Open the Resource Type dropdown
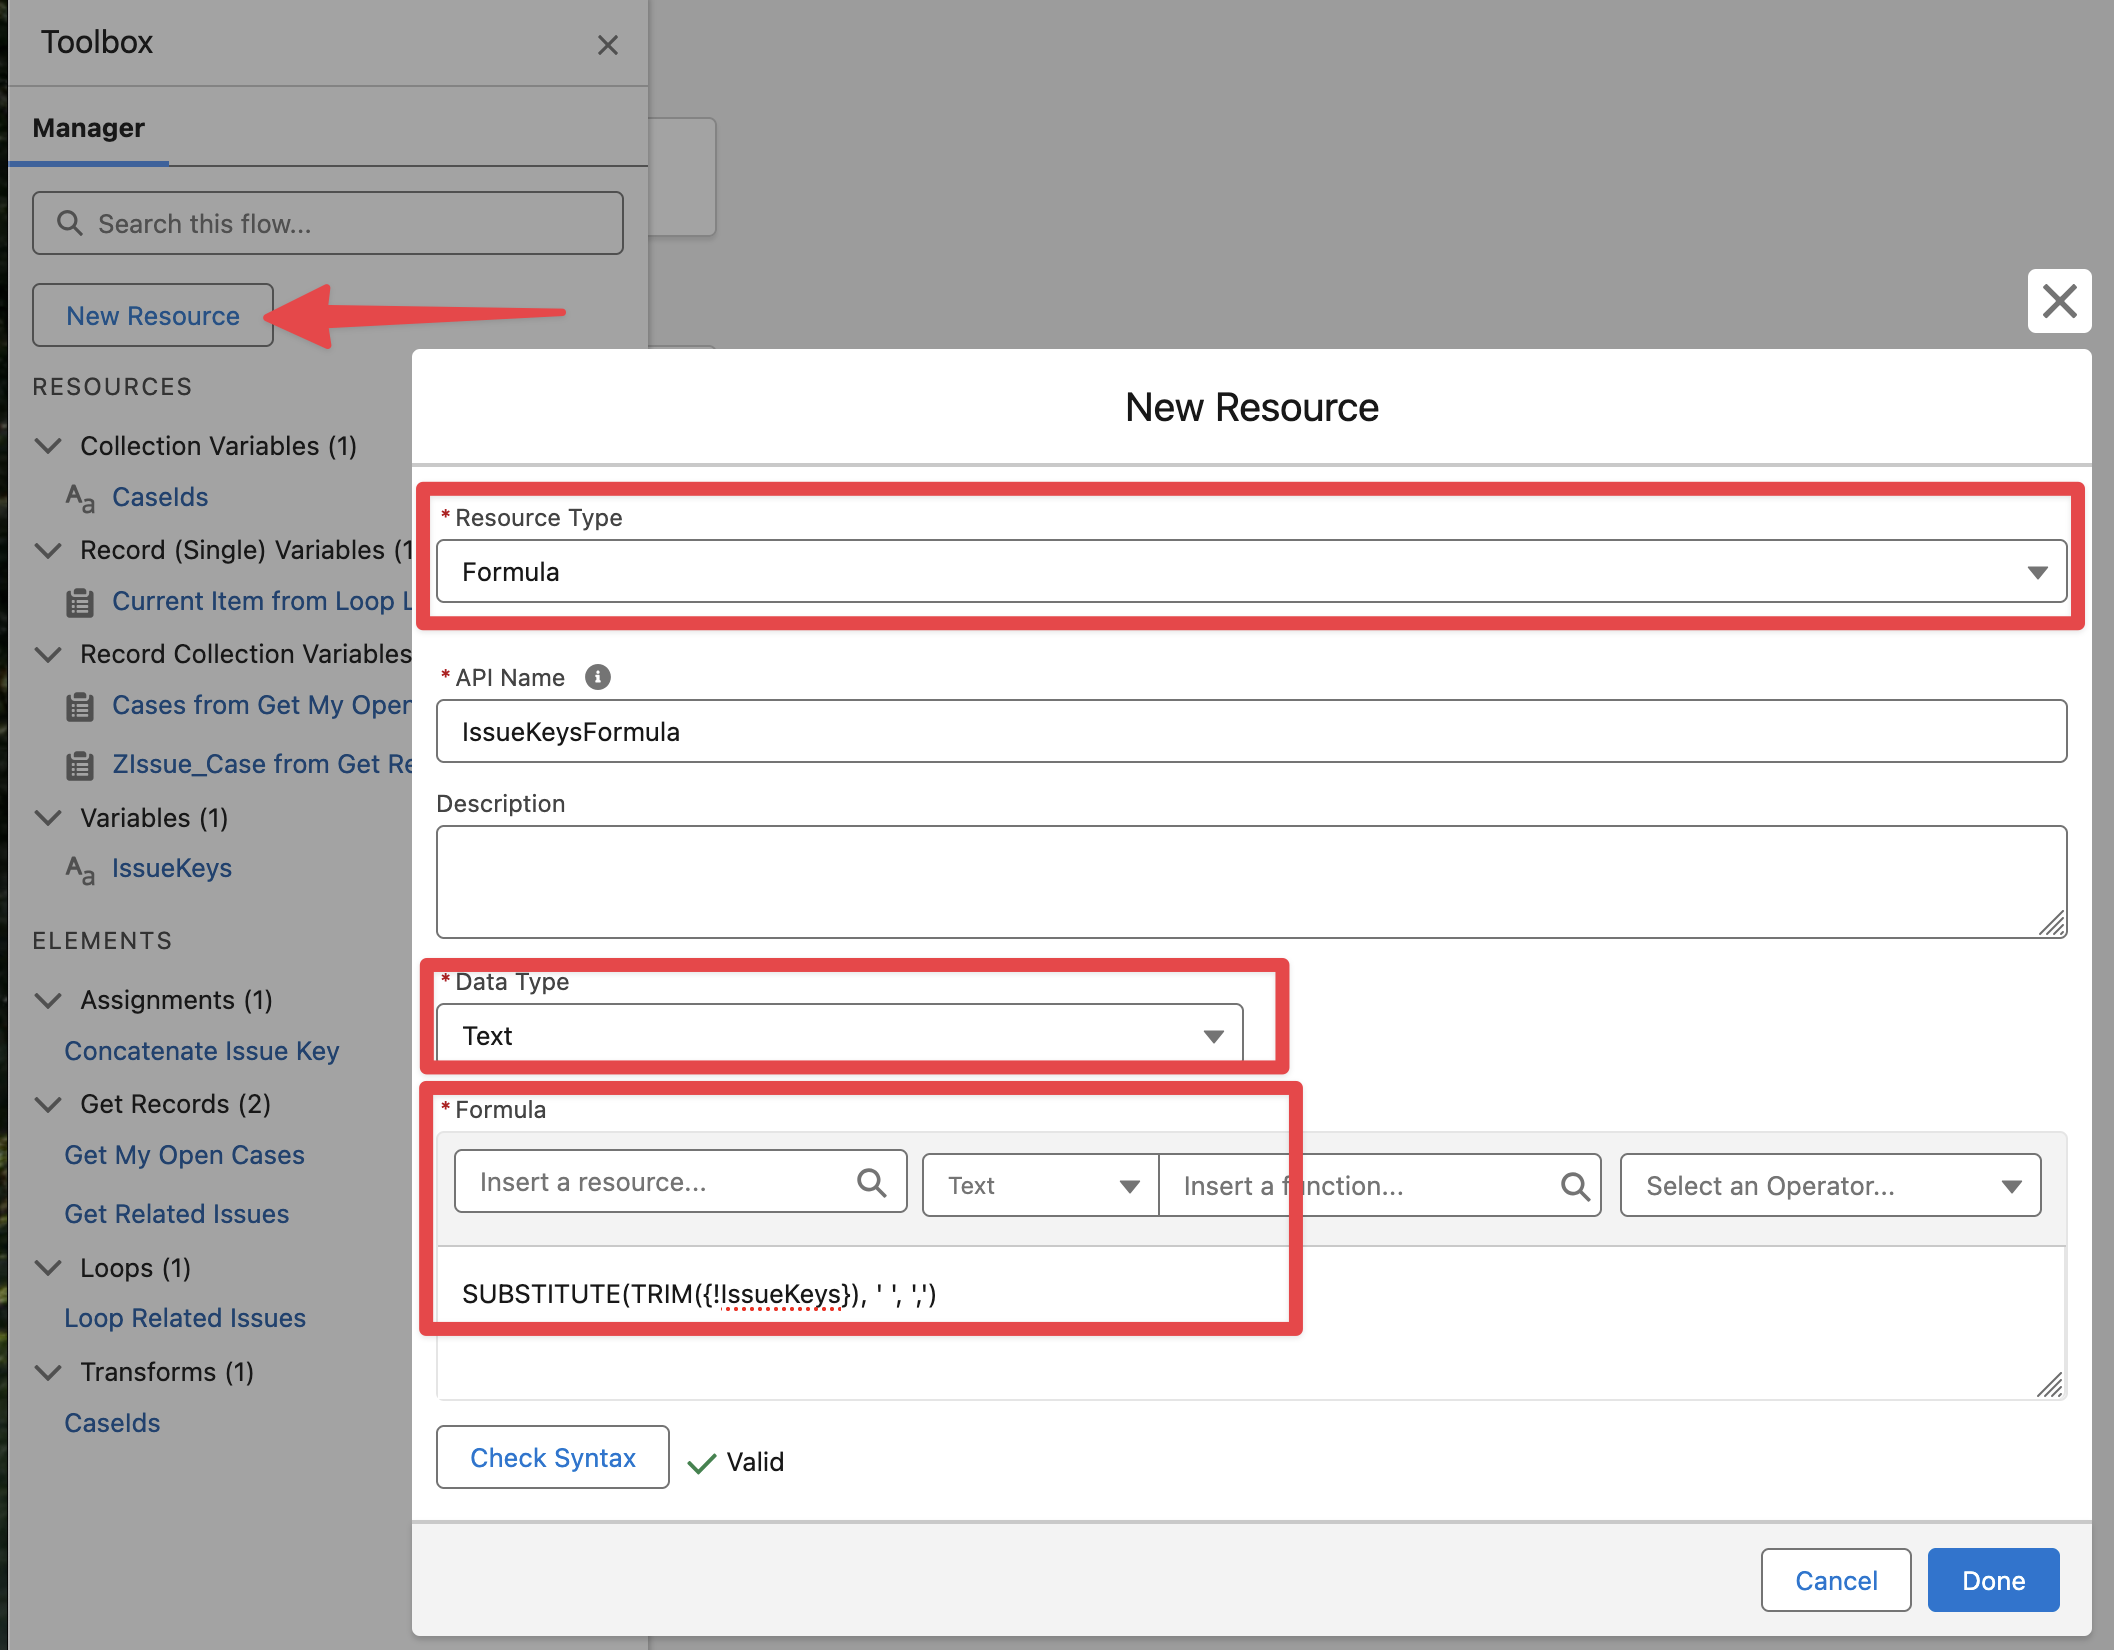 [1250, 572]
